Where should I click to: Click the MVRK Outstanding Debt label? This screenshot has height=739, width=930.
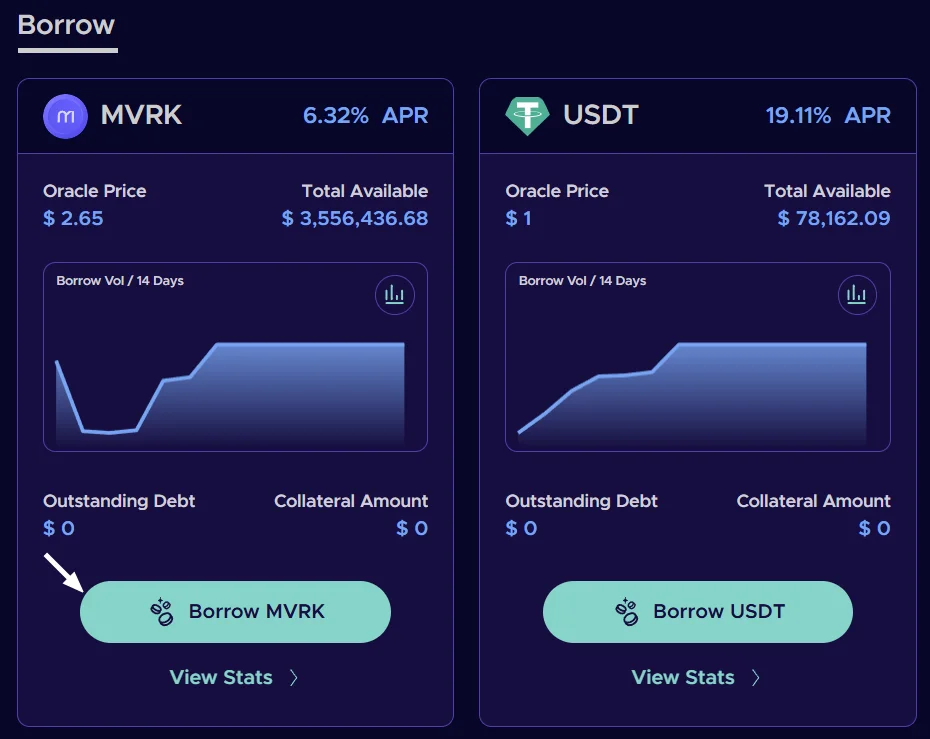[119, 501]
